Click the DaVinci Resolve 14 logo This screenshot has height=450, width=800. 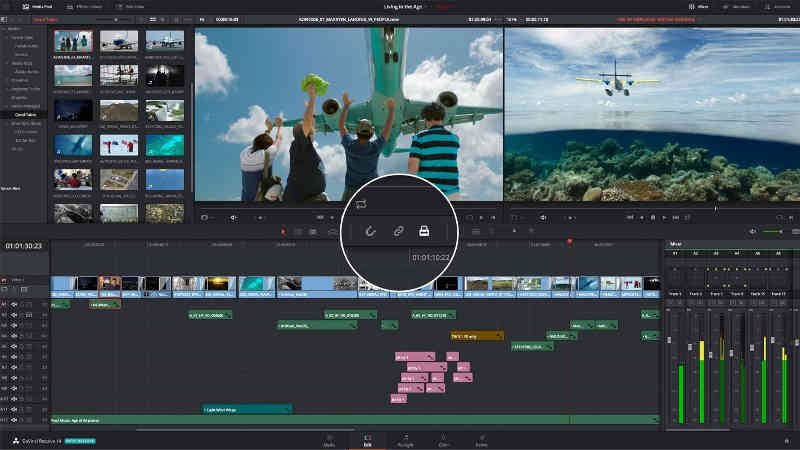point(15,441)
